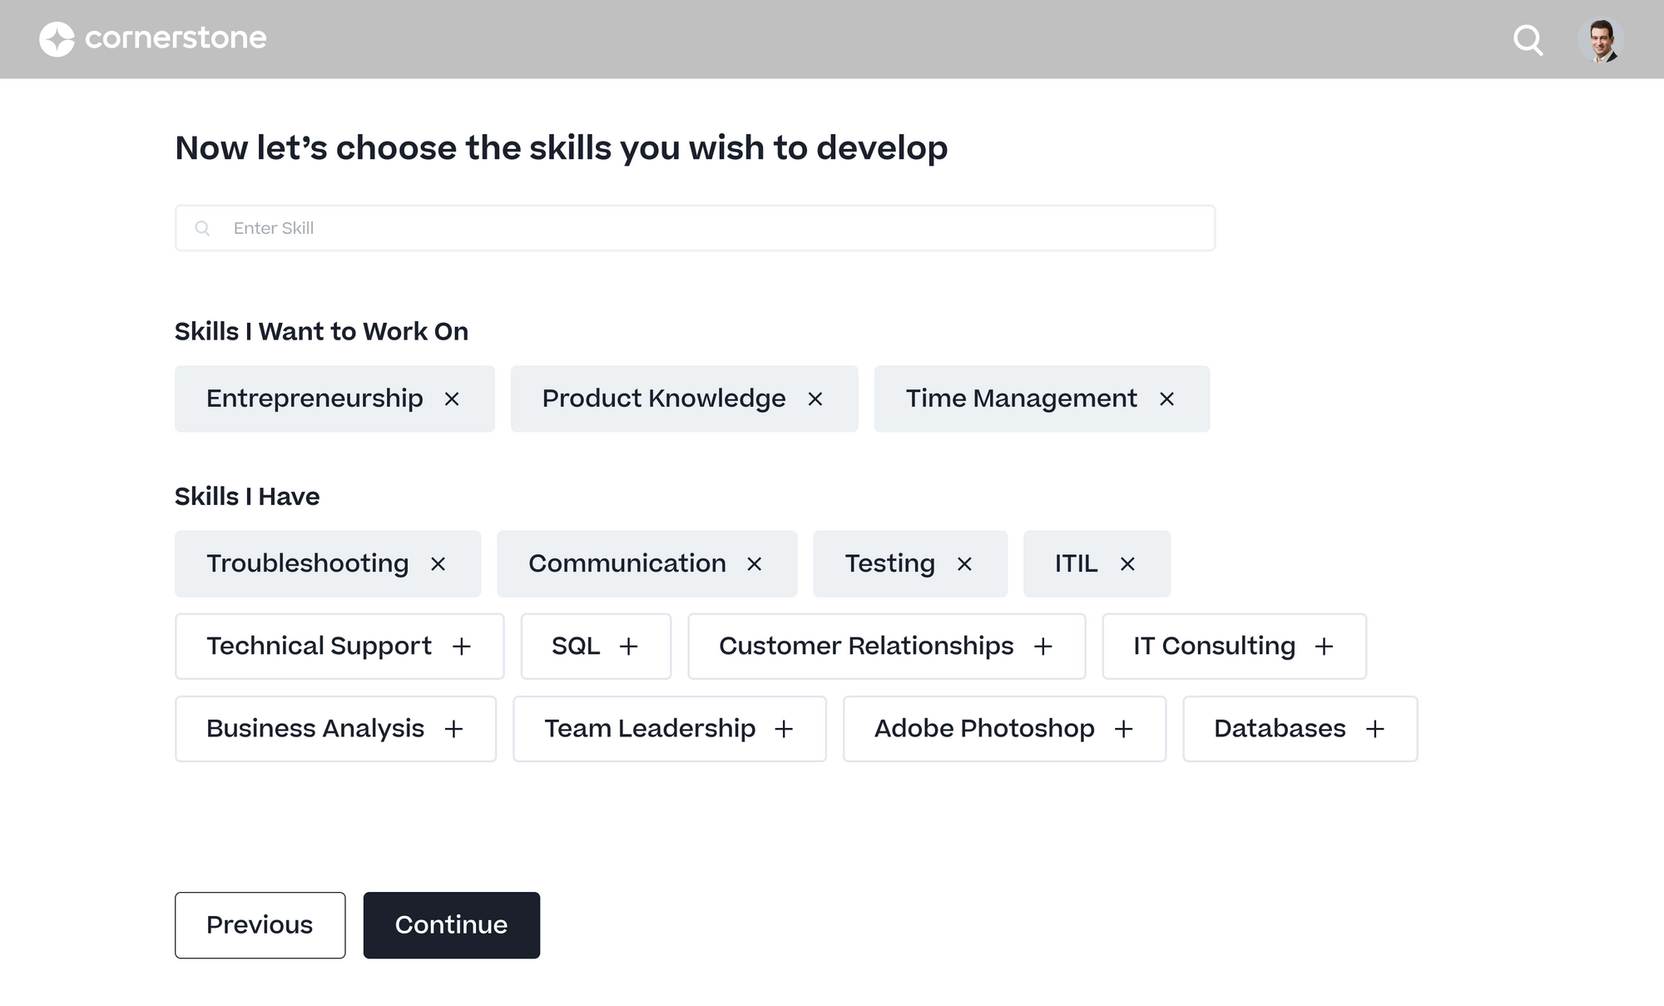Image resolution: width=1664 pixels, height=1006 pixels.
Task: Add Technical Support to your skills
Action: pos(461,646)
